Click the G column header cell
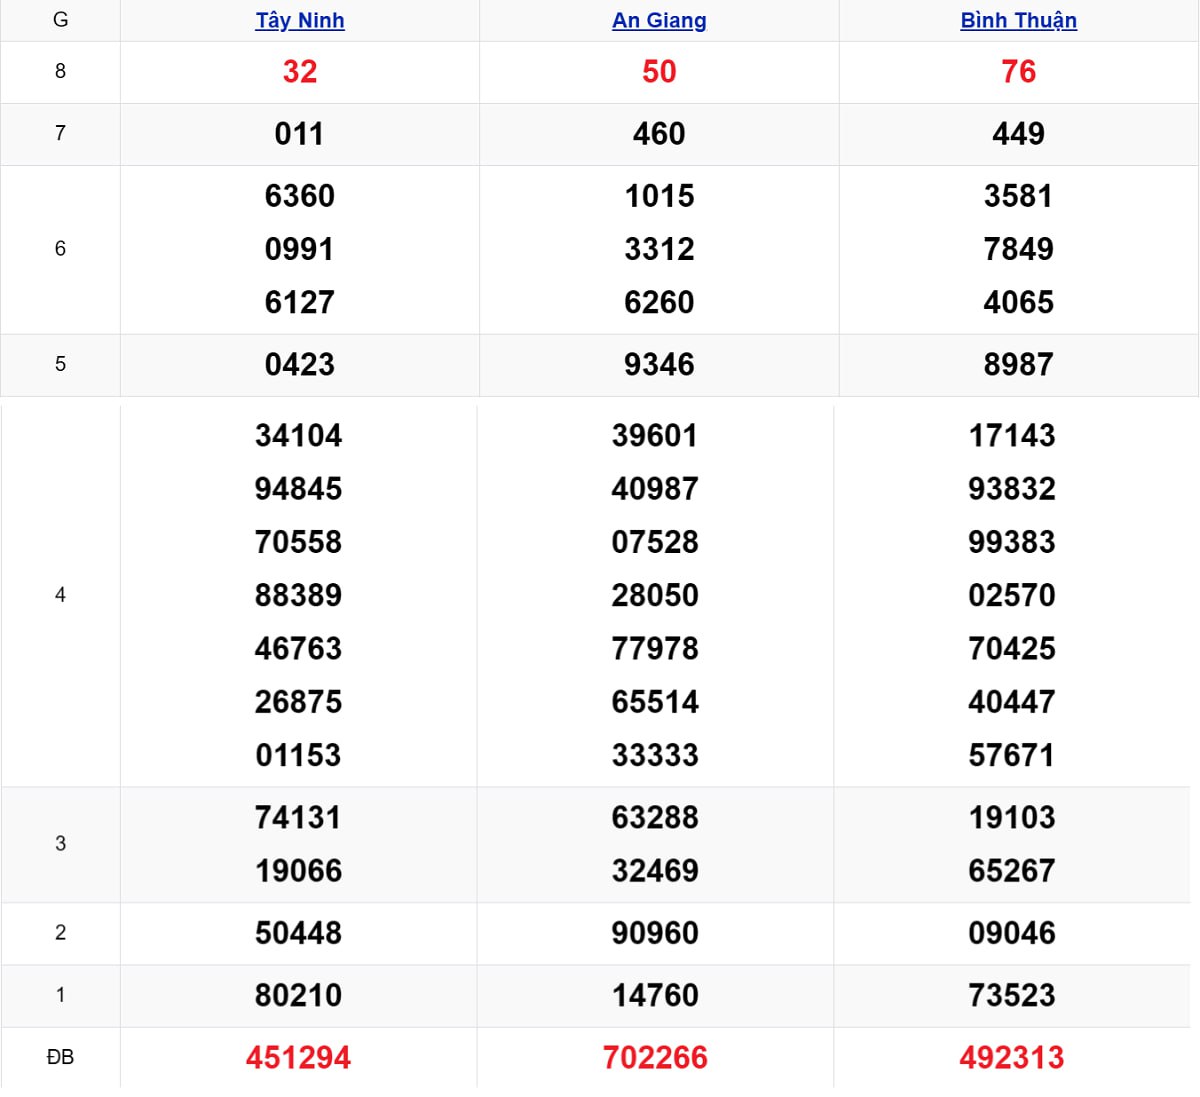Viewport: 1200px width, 1097px height. 60,20
